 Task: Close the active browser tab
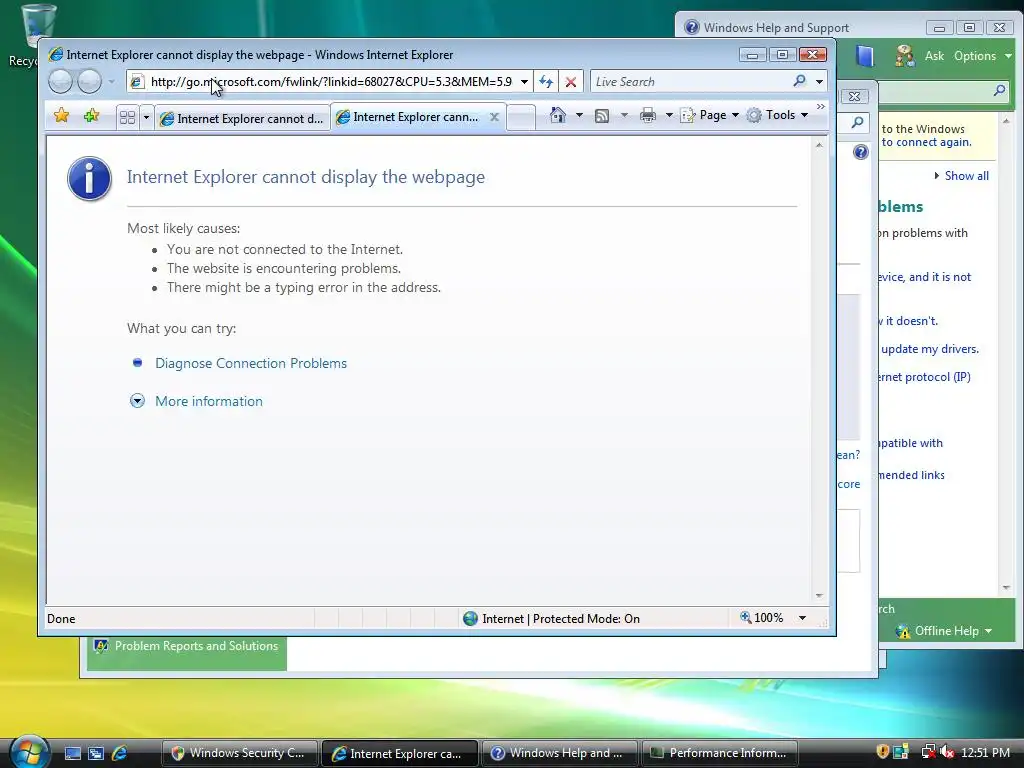(x=494, y=117)
